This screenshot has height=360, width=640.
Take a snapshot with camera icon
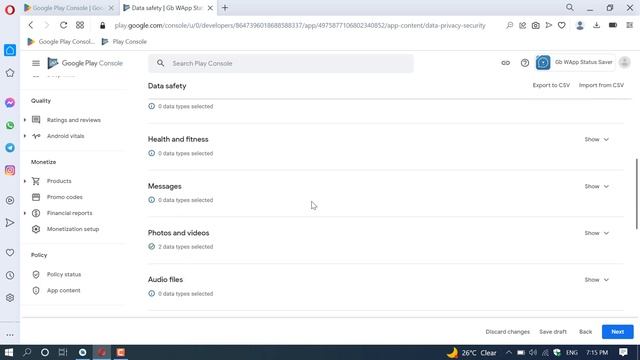[x=536, y=25]
